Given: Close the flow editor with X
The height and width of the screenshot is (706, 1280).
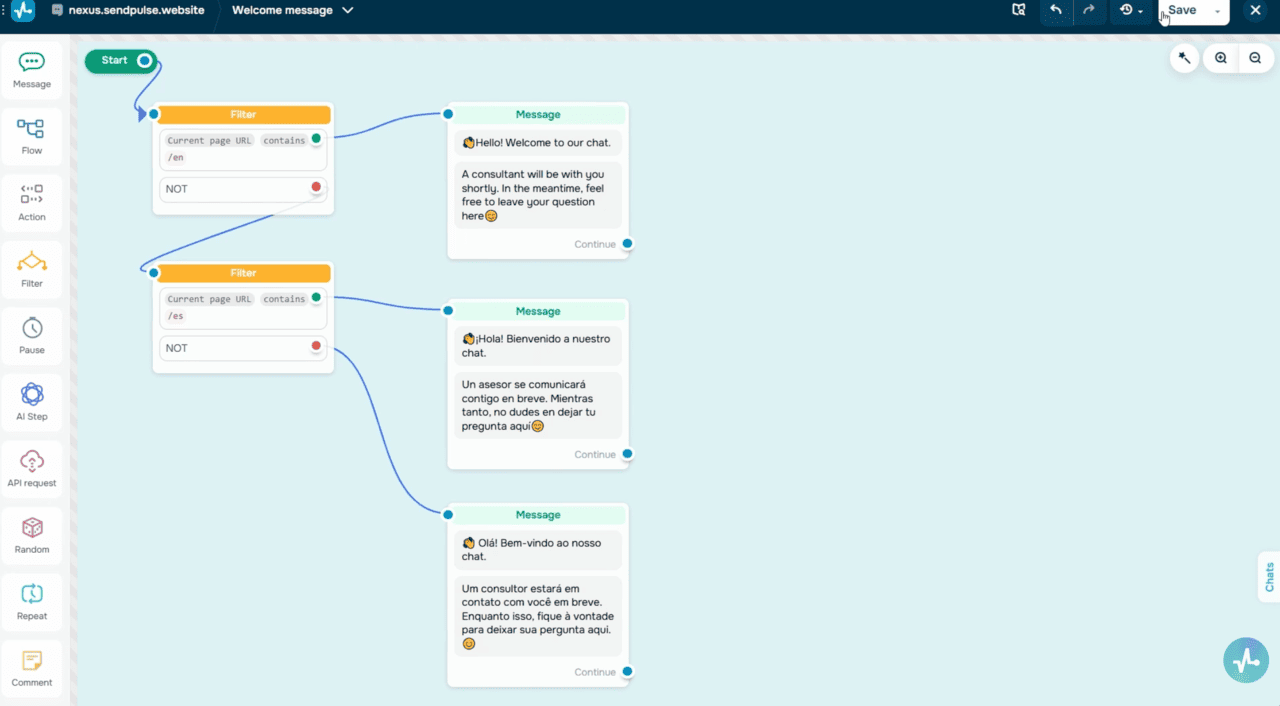Looking at the screenshot, I should click(1255, 10).
